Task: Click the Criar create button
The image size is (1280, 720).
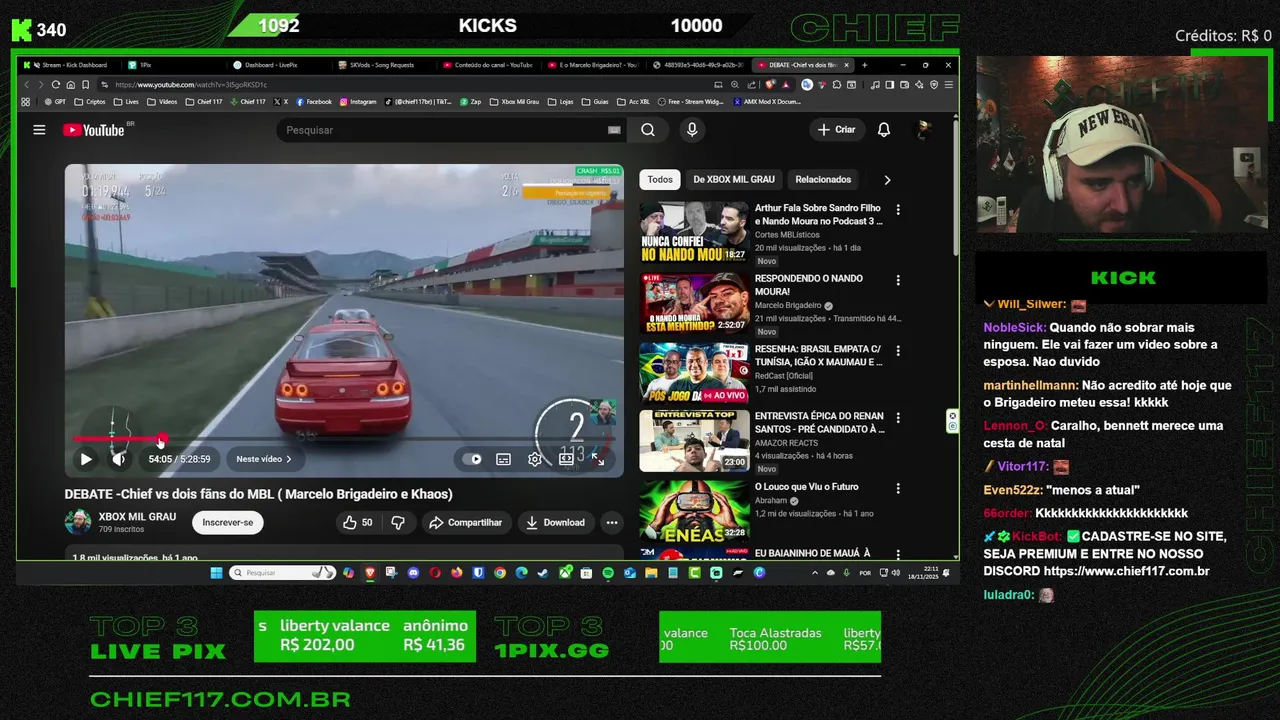Action: 837,130
